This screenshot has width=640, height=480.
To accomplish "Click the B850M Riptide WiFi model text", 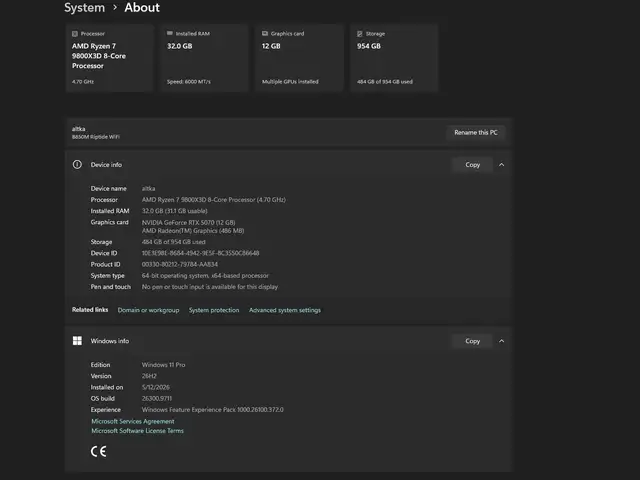I will [96, 137].
